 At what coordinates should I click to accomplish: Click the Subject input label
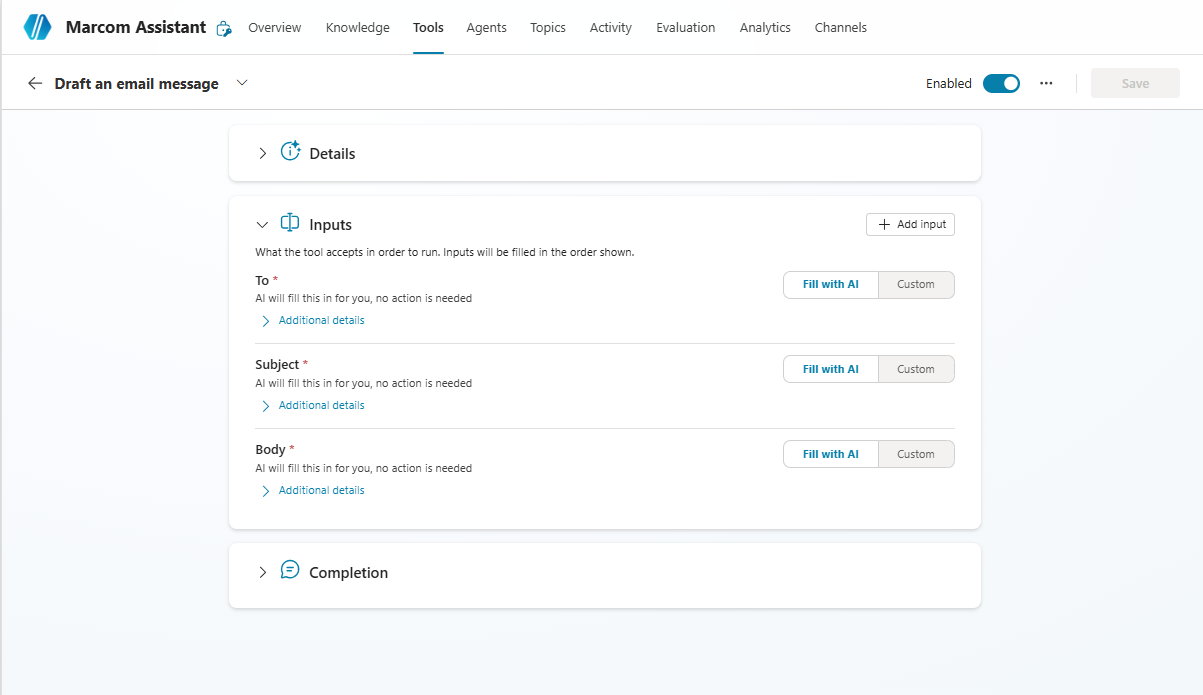[x=277, y=365]
